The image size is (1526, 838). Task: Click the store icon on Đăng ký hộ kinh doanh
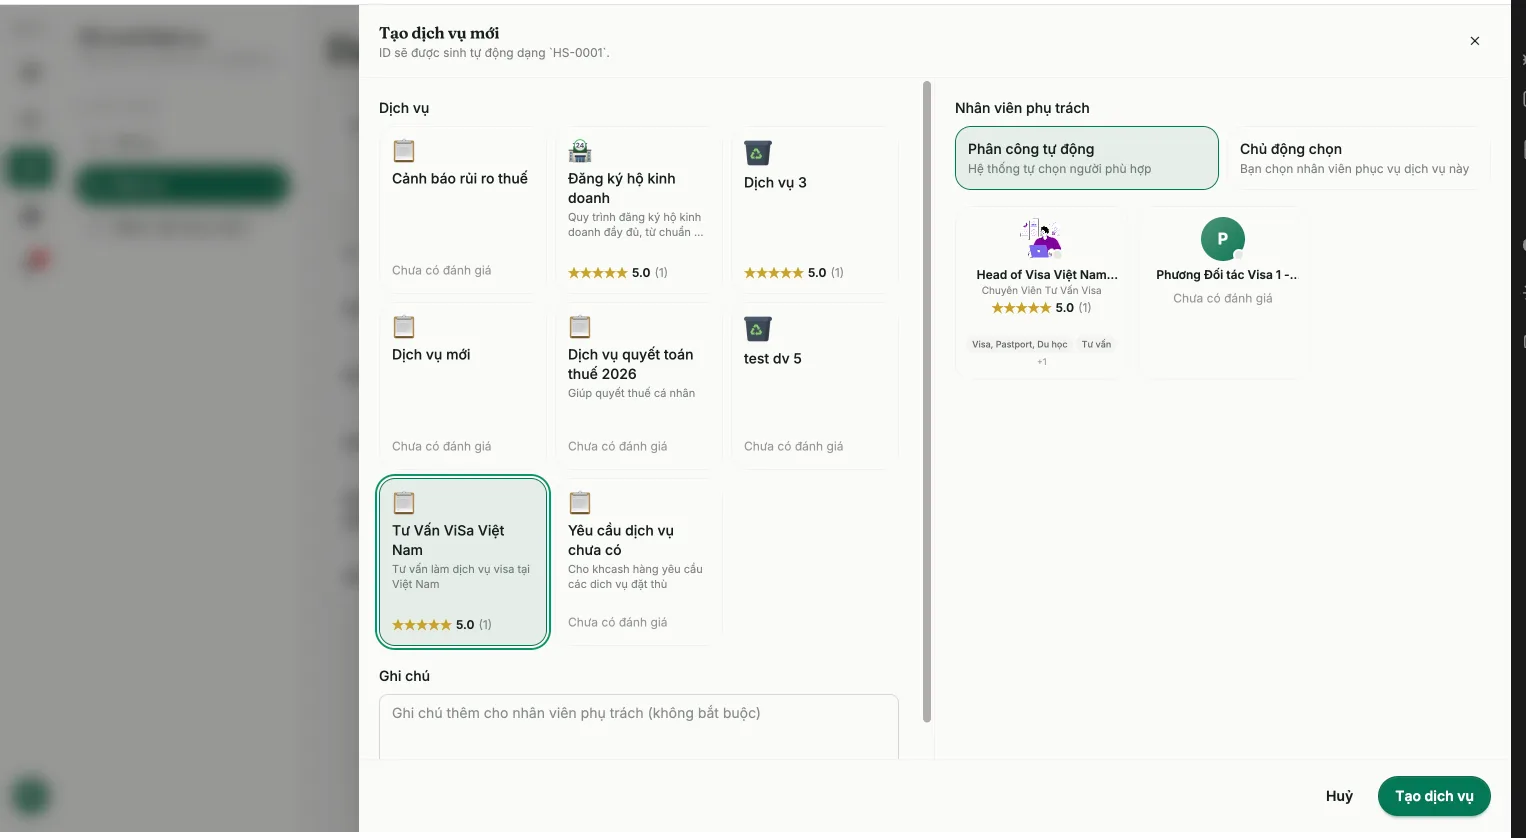580,151
